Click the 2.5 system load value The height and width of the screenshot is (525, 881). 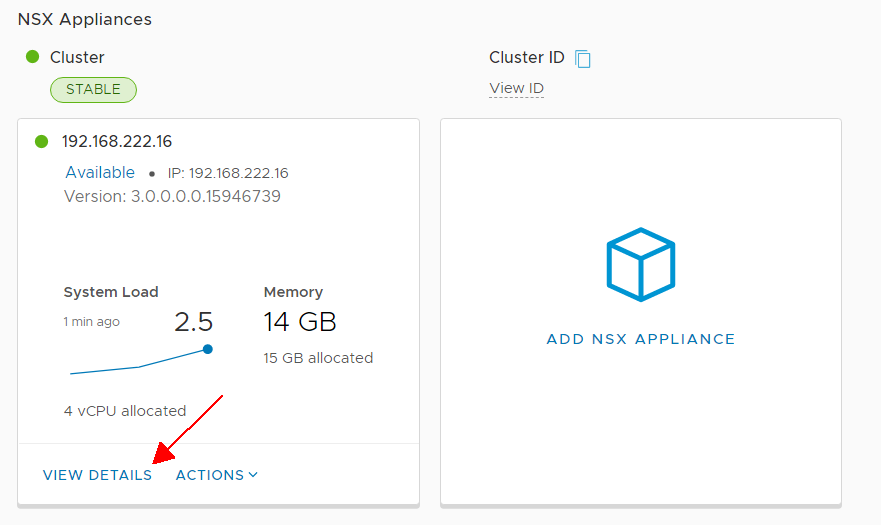193,322
